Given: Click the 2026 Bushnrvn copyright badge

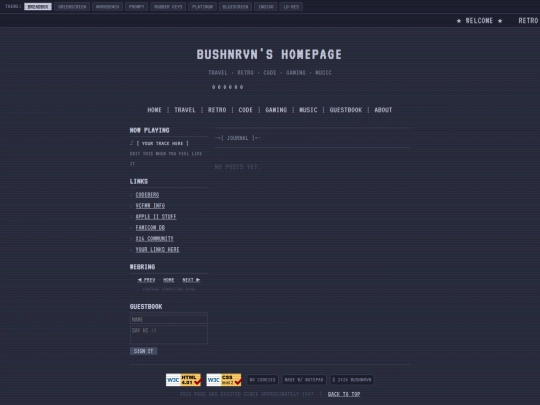Looking at the screenshot, I should pos(352,380).
